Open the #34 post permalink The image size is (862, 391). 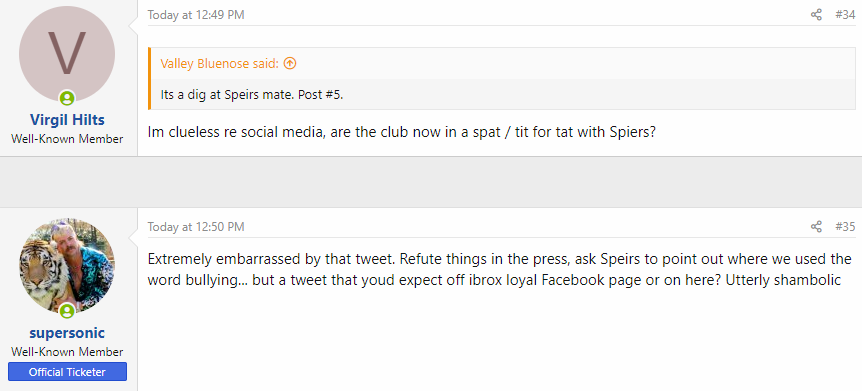[845, 15]
